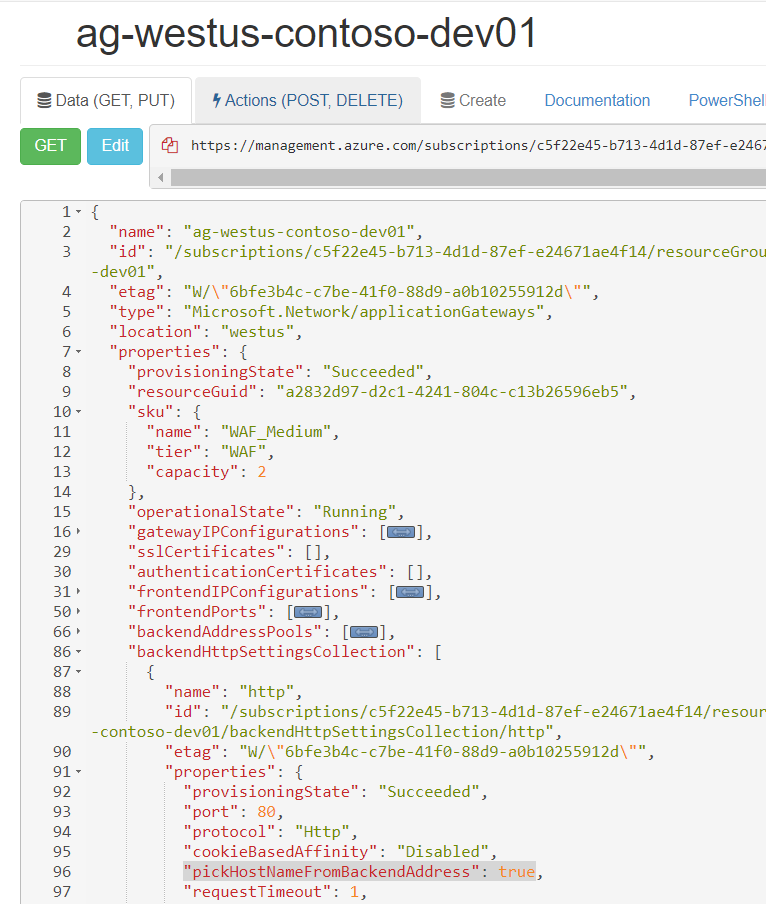Collapse the sku block at line 10
Viewport: 766px width, 904px height.
(x=78, y=412)
